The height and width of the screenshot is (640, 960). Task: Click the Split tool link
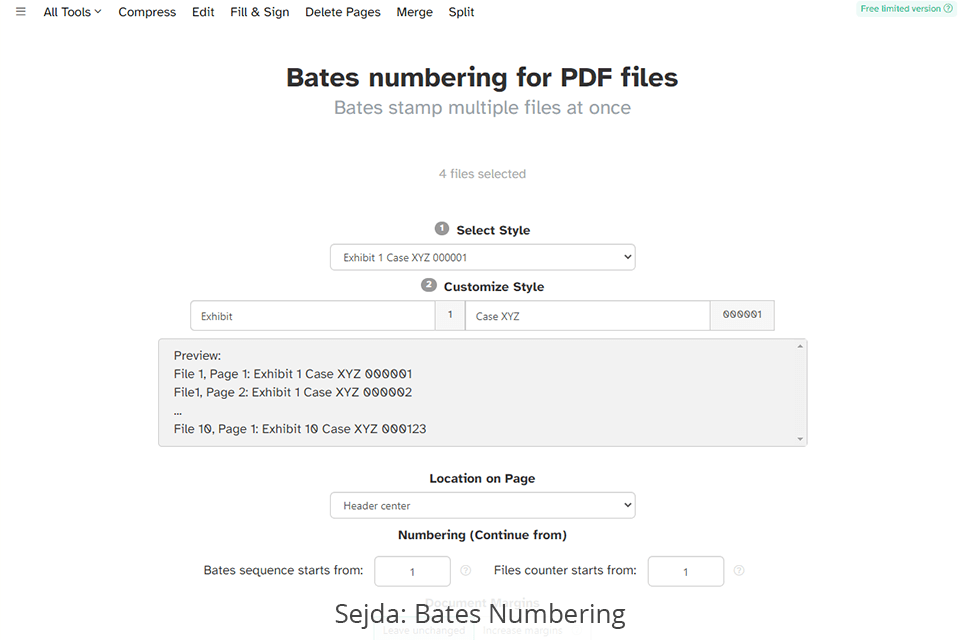click(462, 12)
